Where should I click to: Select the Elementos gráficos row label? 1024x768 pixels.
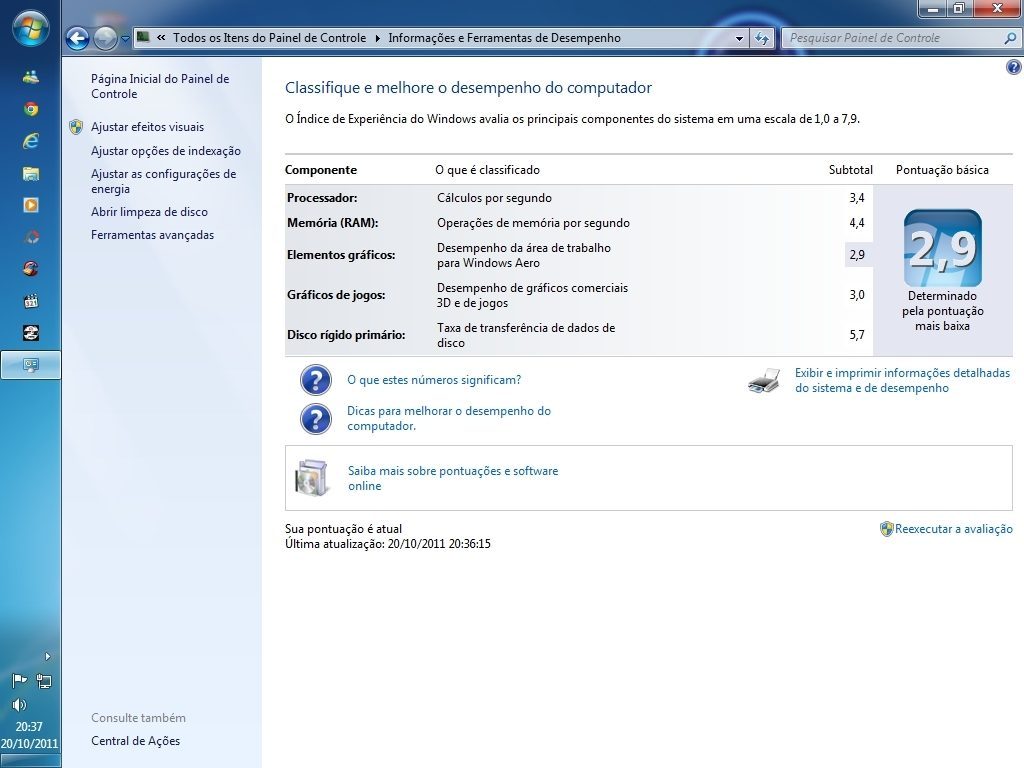tap(341, 255)
